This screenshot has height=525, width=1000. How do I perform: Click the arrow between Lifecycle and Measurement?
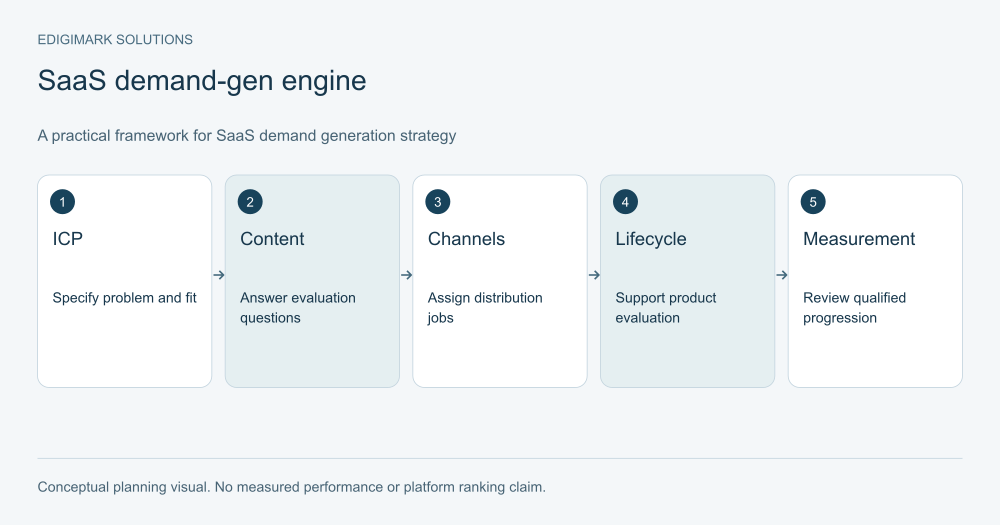click(x=782, y=275)
